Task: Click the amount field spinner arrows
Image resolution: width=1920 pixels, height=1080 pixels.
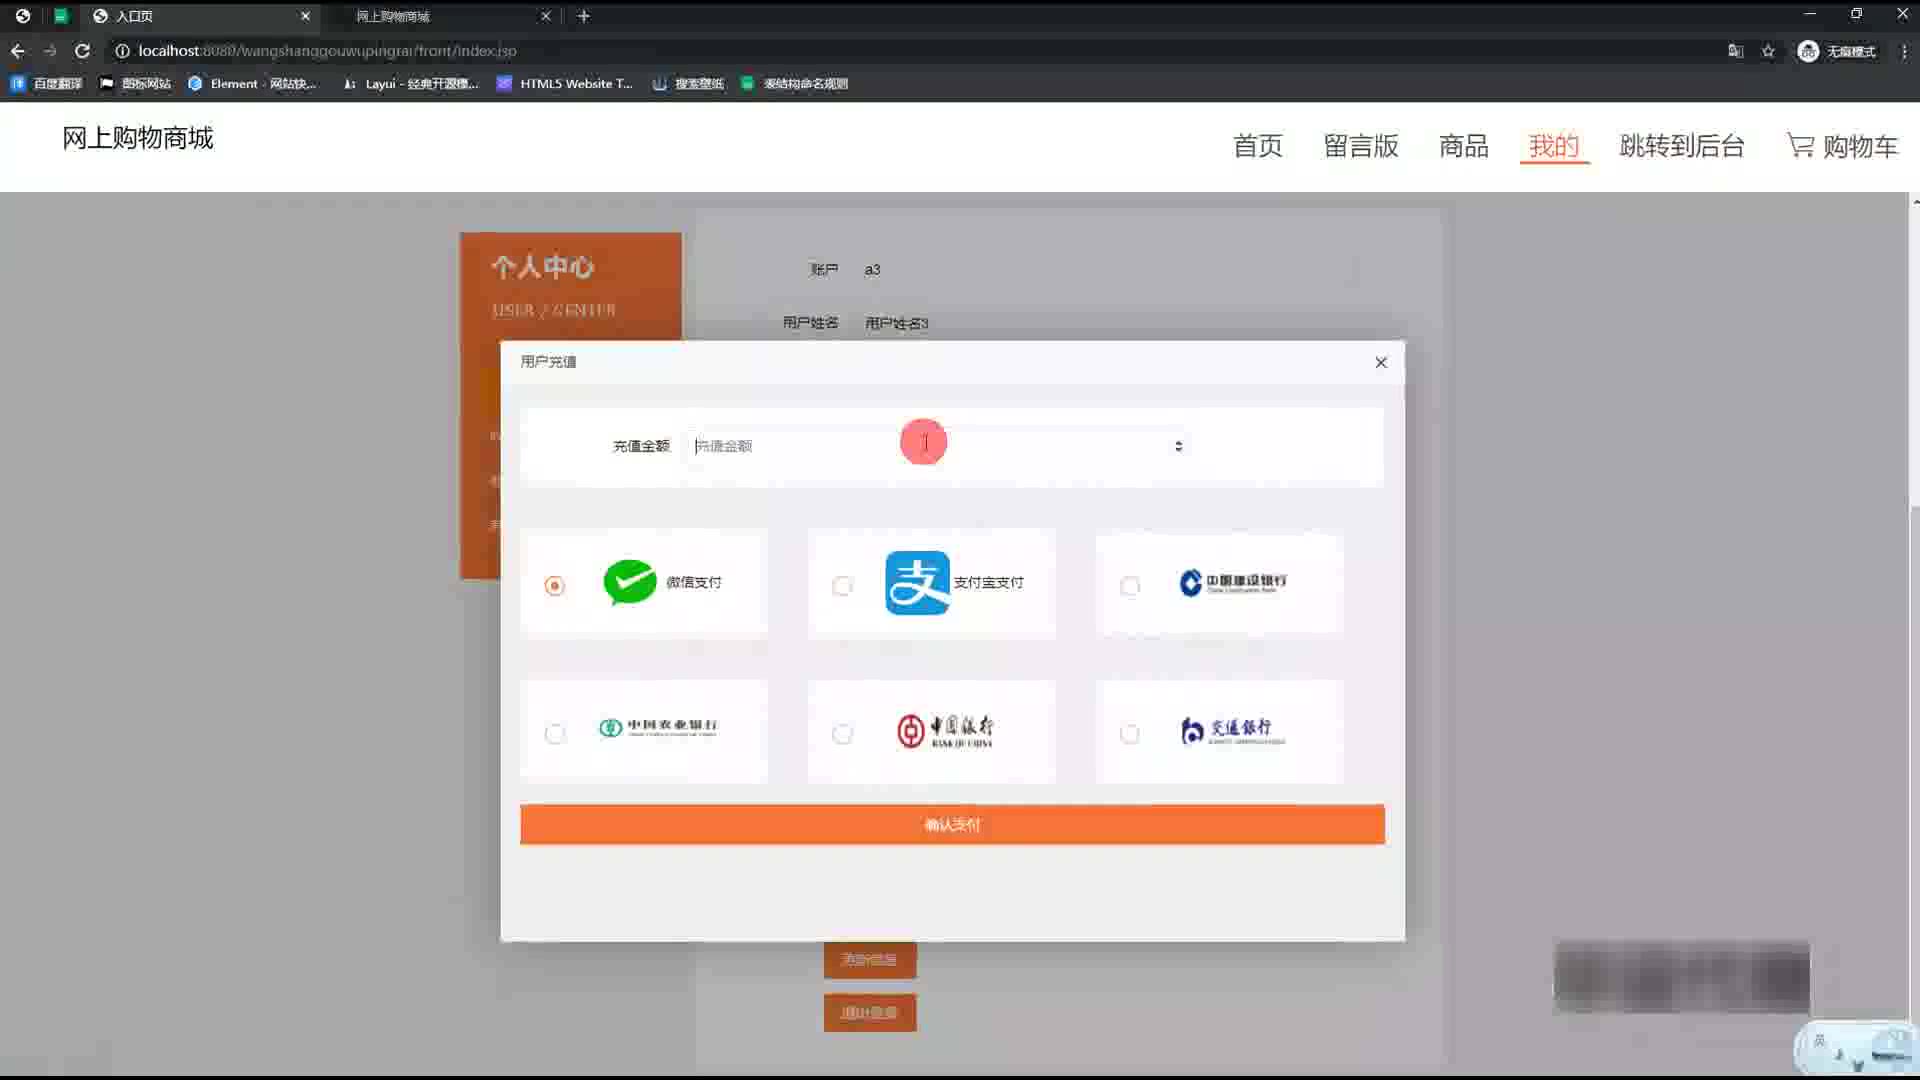Action: [x=1179, y=446]
